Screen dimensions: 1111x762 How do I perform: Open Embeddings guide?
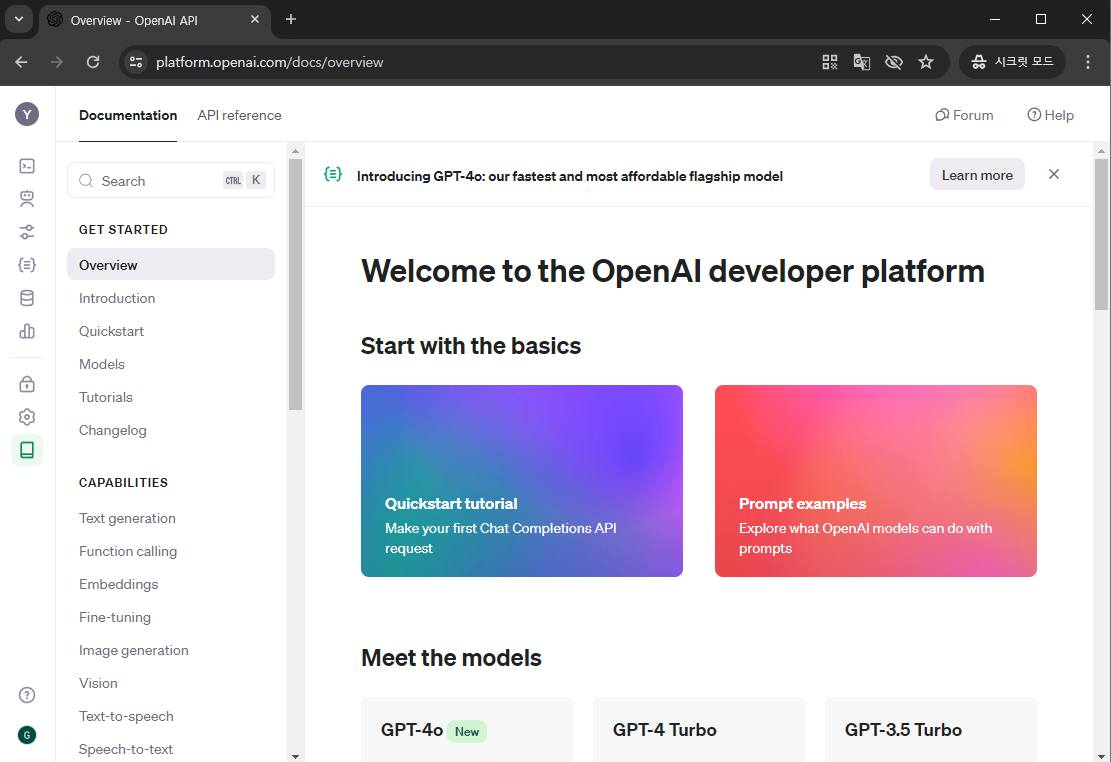point(118,584)
